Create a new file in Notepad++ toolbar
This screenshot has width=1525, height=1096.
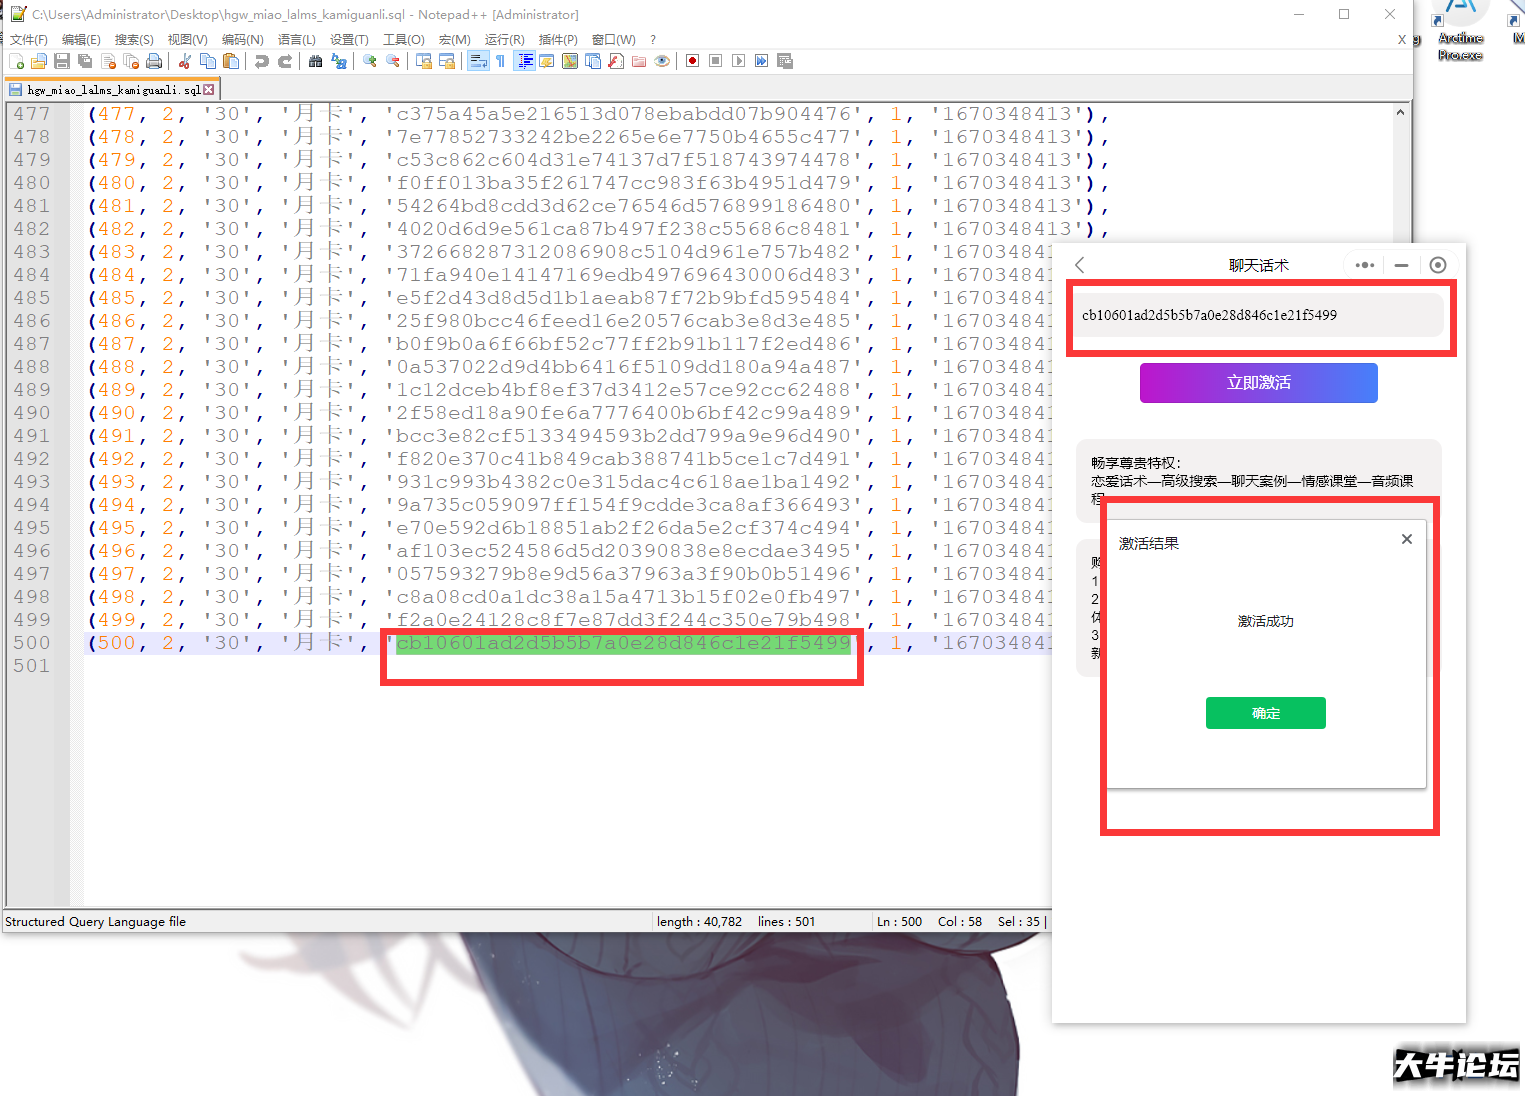click(17, 61)
